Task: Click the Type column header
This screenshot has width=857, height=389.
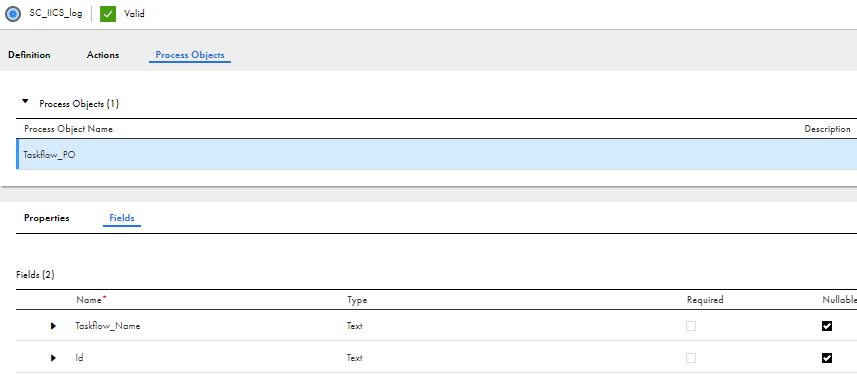Action: coord(357,300)
